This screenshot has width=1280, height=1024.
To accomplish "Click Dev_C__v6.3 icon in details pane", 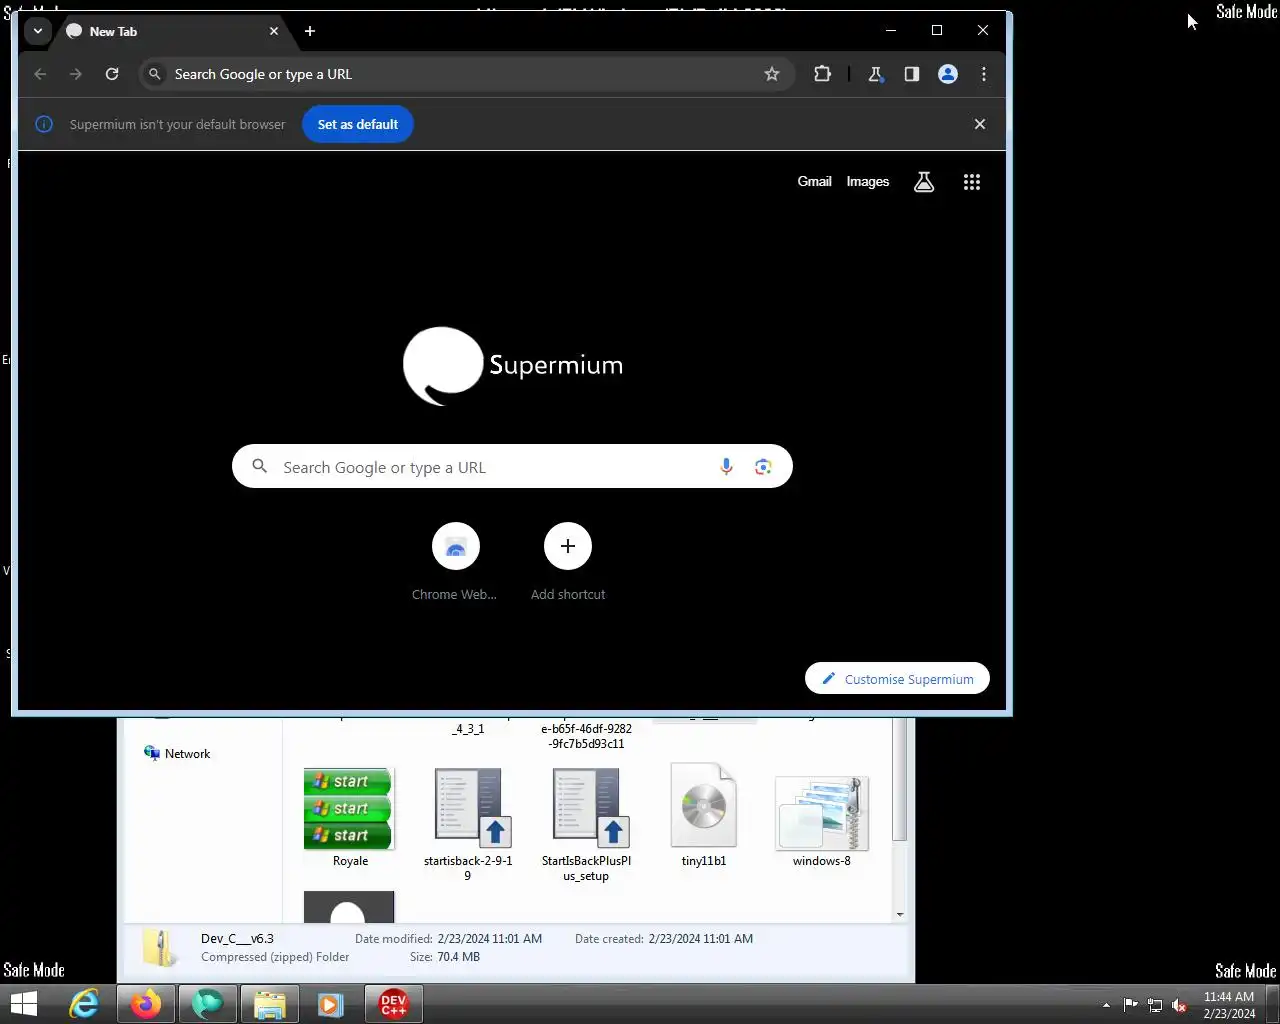I will (160, 947).
